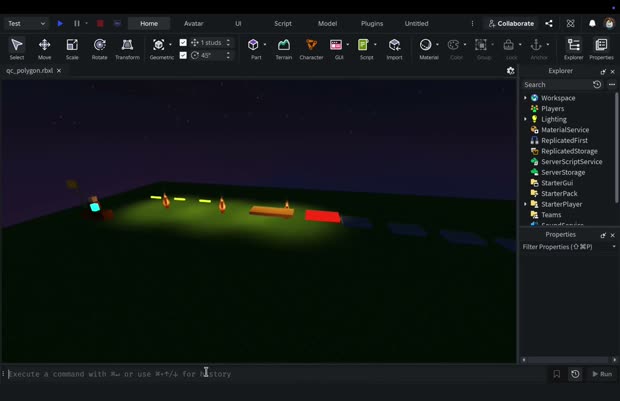Screen dimensions: 620x401
Task: Open Filter Properties options arrow
Action: (614, 246)
